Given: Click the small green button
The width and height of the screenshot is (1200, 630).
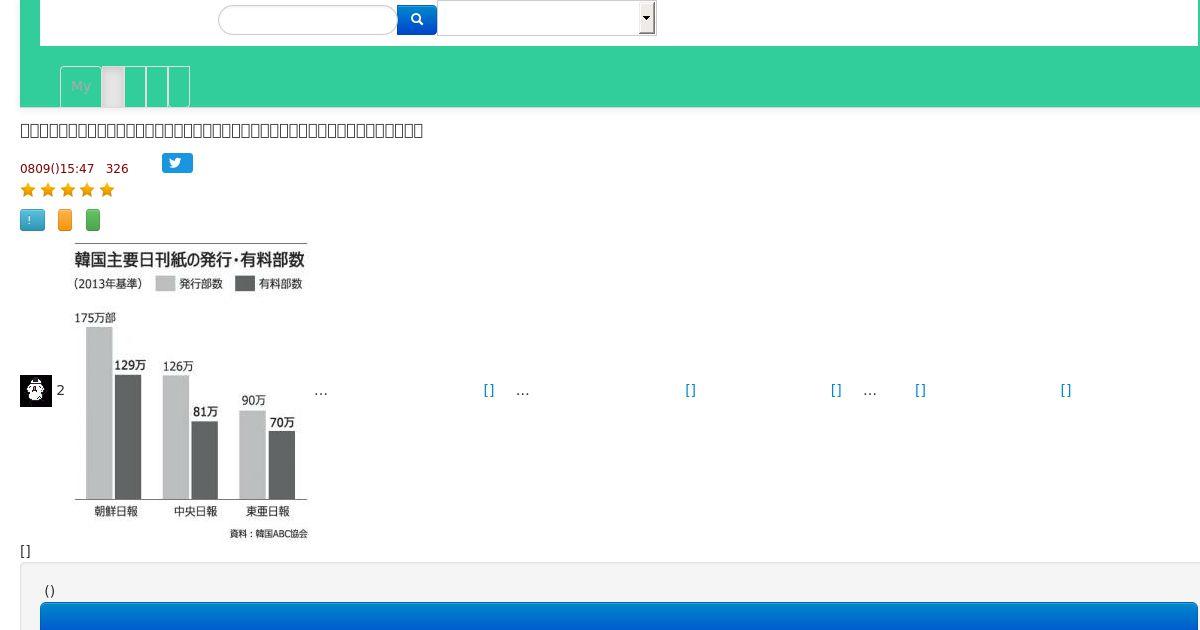Looking at the screenshot, I should (x=93, y=220).
